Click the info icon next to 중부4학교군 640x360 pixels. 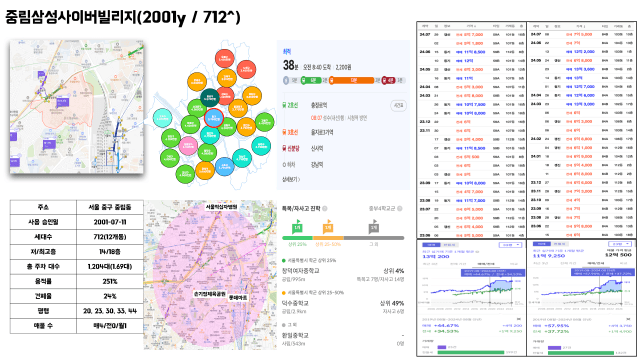pyautogui.click(x=400, y=208)
